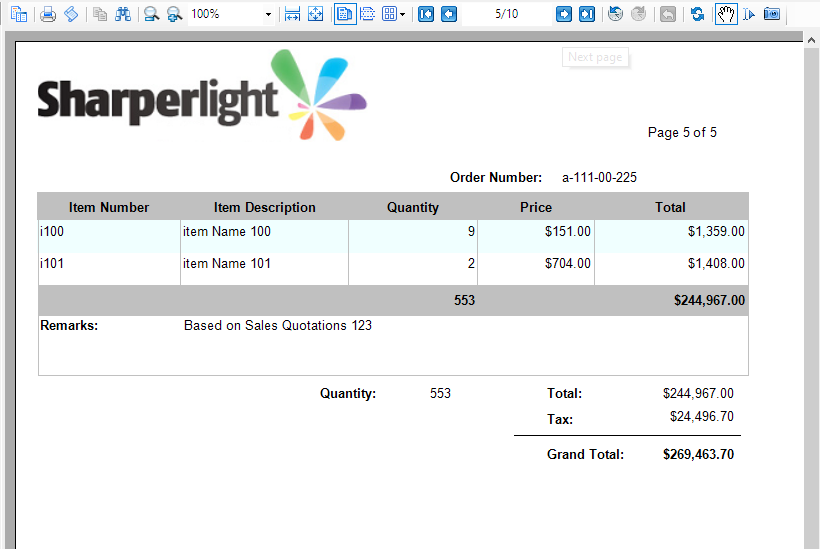Open the 100% zoom dropdown
Viewport: 820px width, 549px height.
pyautogui.click(x=268, y=15)
